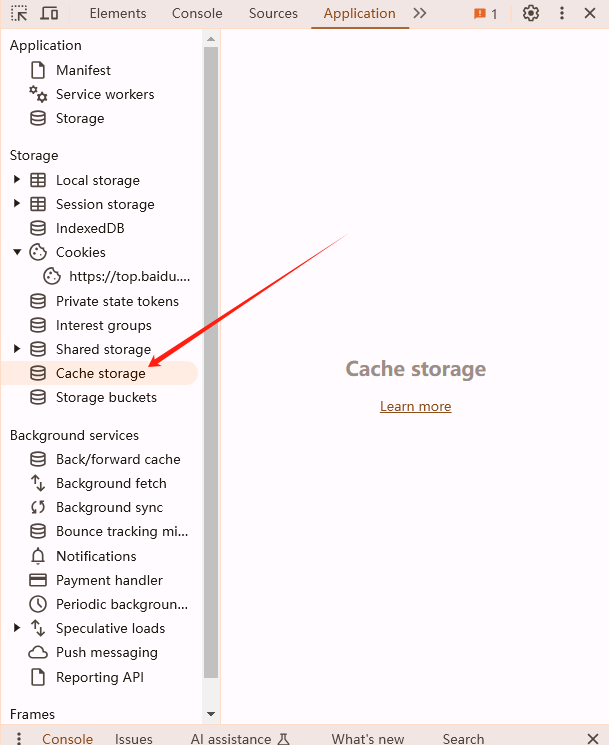Collapse the Cookies tree node
Screen dimensions: 609x745
(17, 252)
